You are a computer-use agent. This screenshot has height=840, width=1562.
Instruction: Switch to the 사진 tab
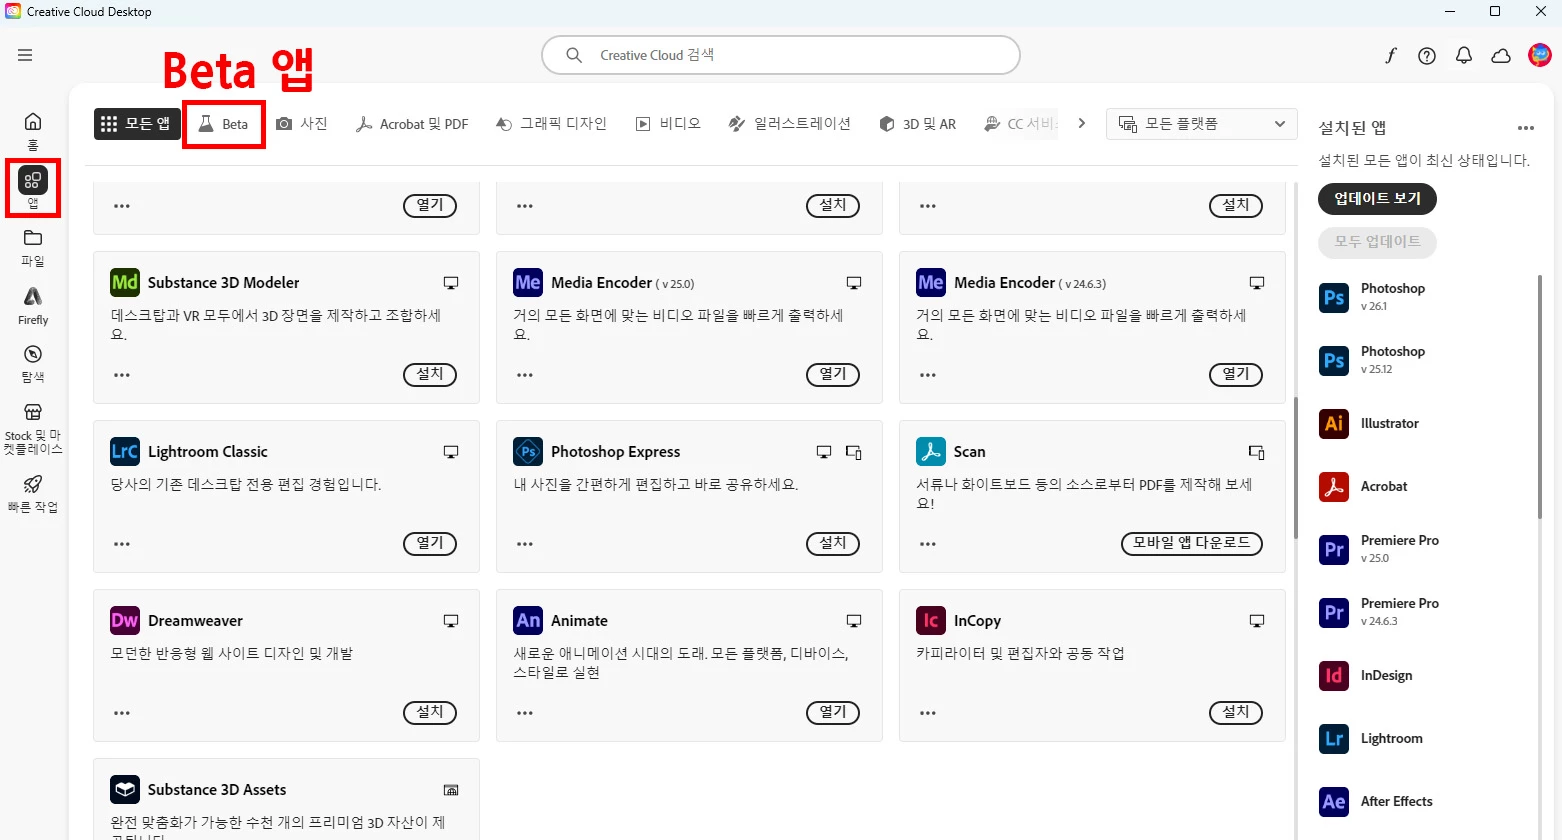pyautogui.click(x=302, y=123)
